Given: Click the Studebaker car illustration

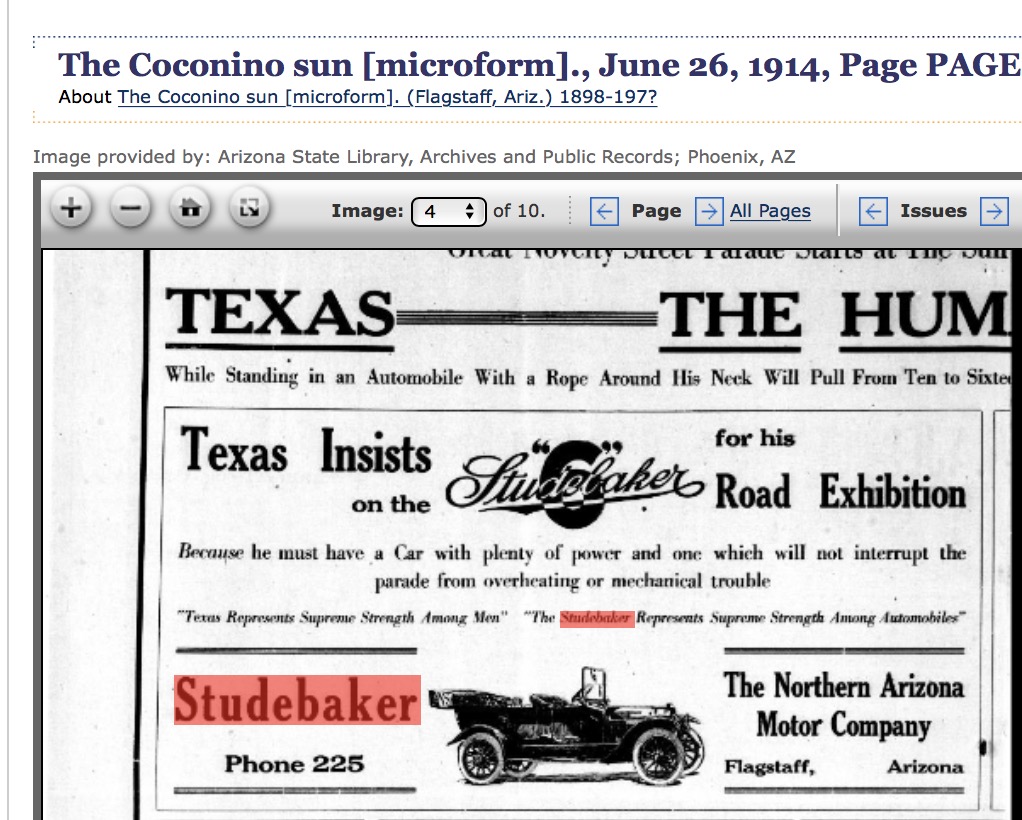Looking at the screenshot, I should [567, 725].
